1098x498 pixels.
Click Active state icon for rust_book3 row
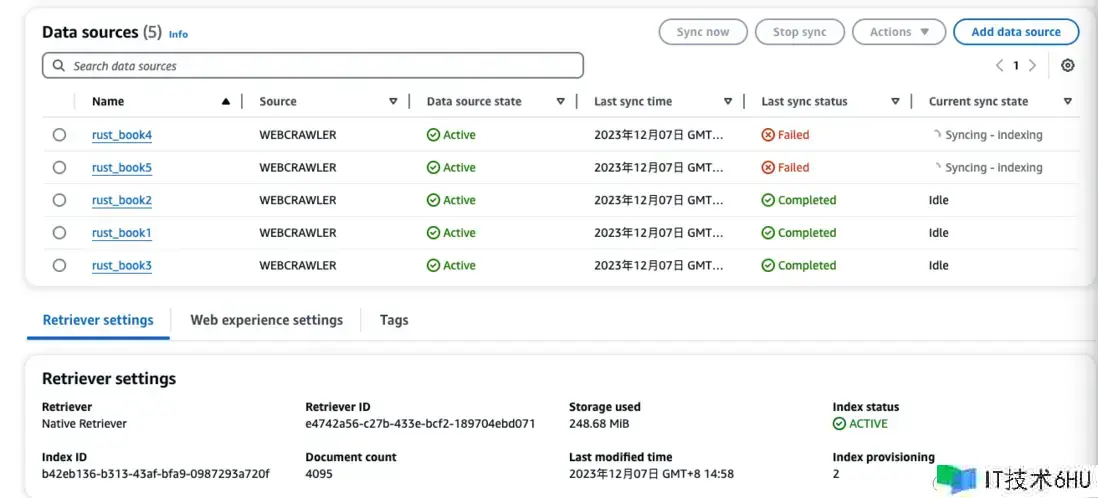point(433,265)
